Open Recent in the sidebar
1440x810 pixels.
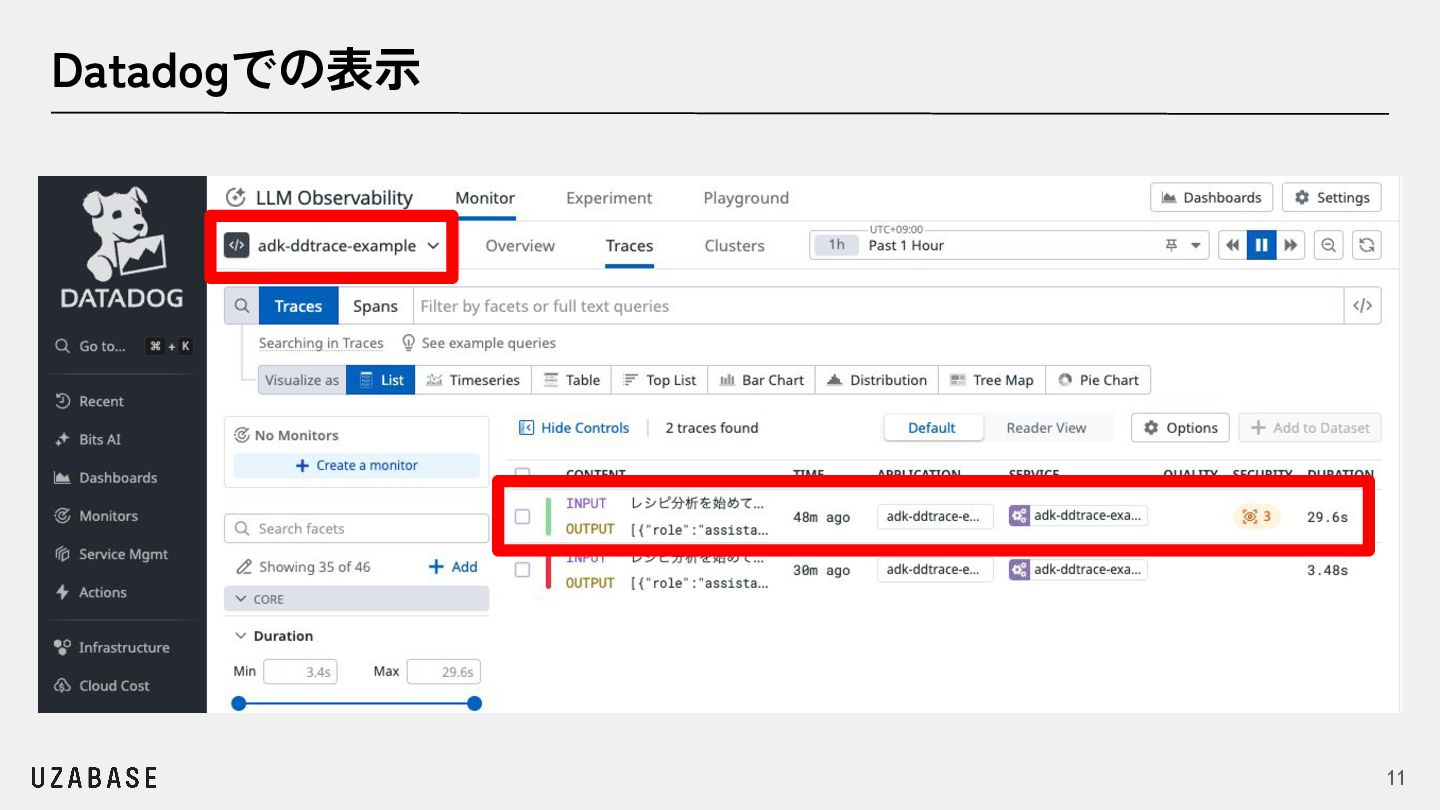click(x=90, y=401)
